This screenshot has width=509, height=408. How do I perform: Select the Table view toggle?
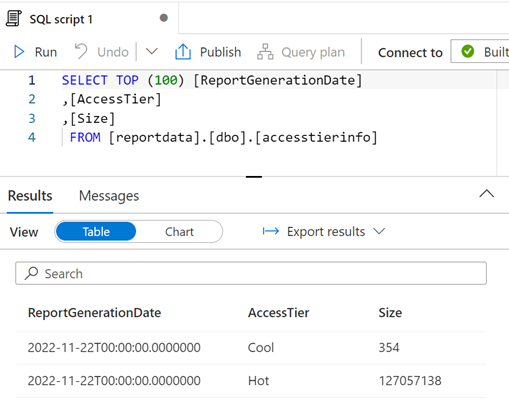coord(96,232)
